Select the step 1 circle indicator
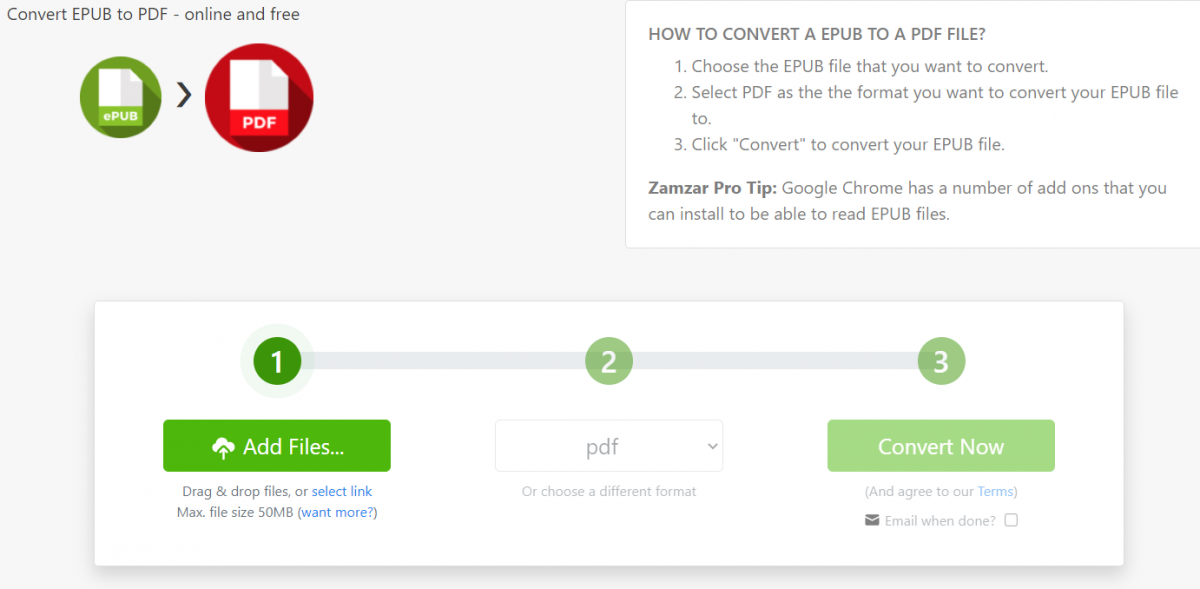Screen dimensions: 1200x589 pos(277,361)
